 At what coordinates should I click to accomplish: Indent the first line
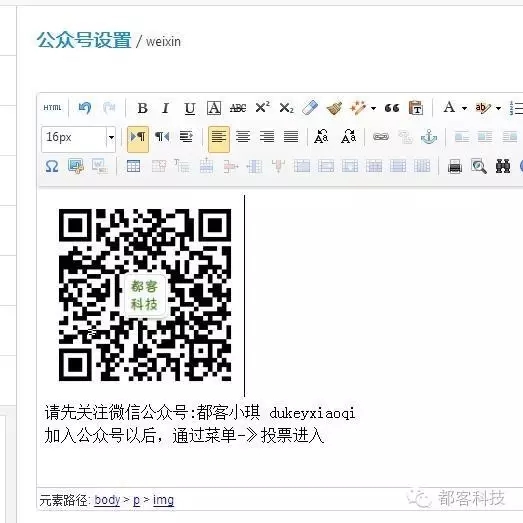186,137
